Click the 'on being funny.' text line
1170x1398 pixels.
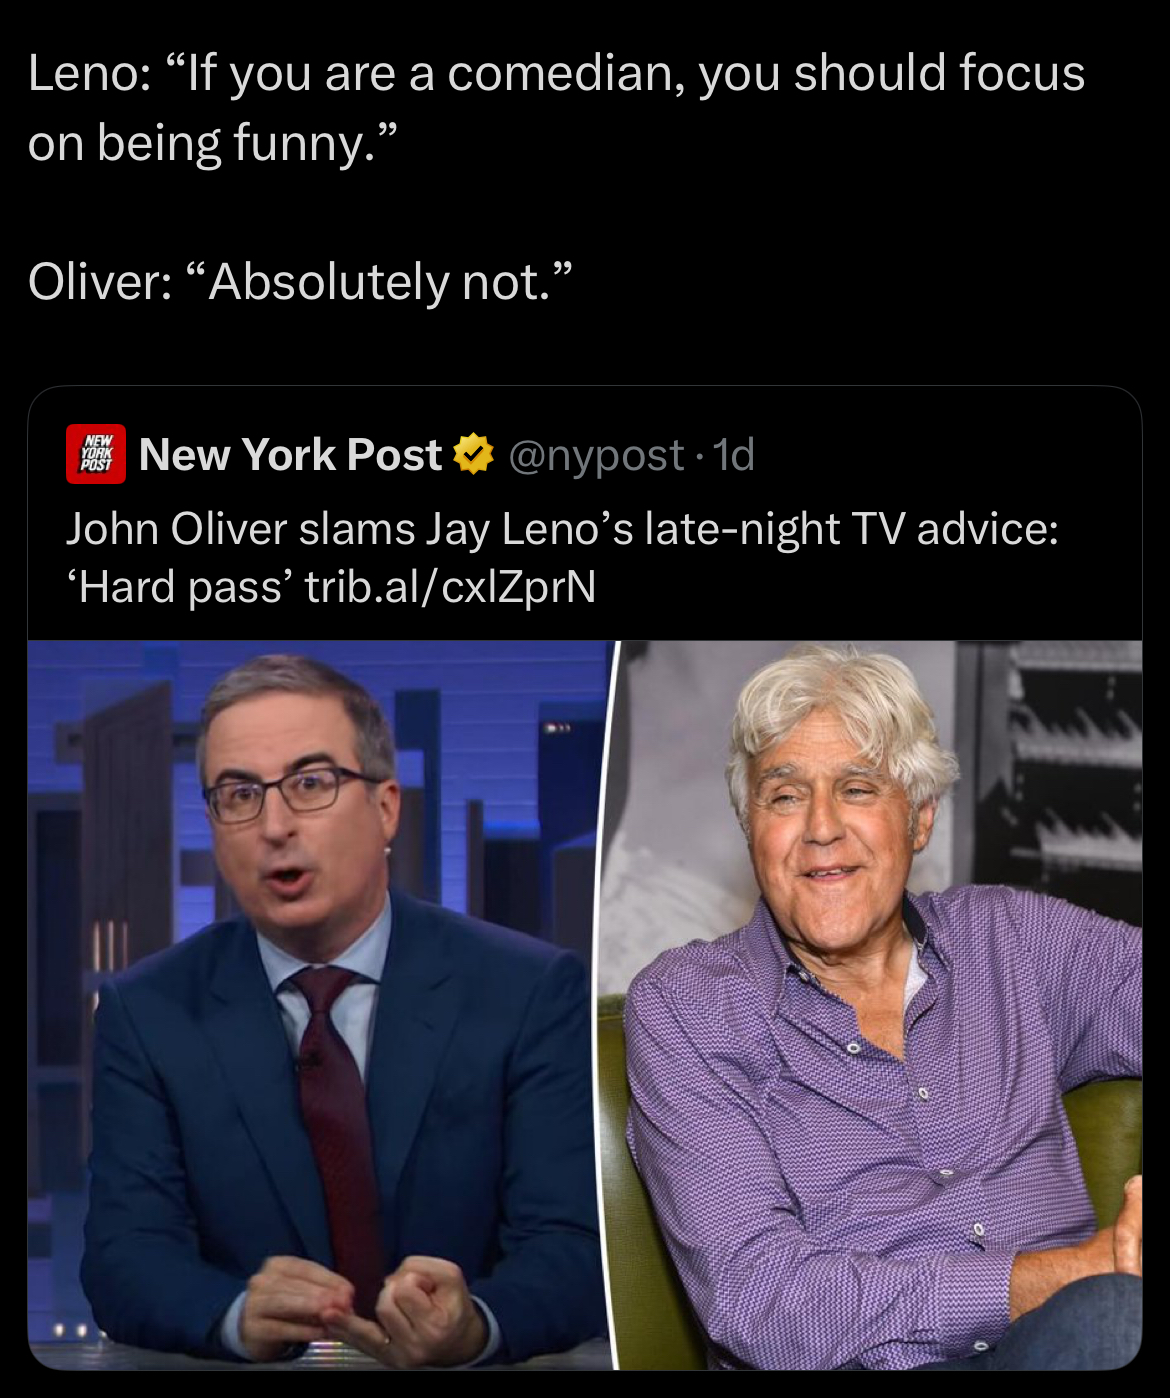click(213, 143)
